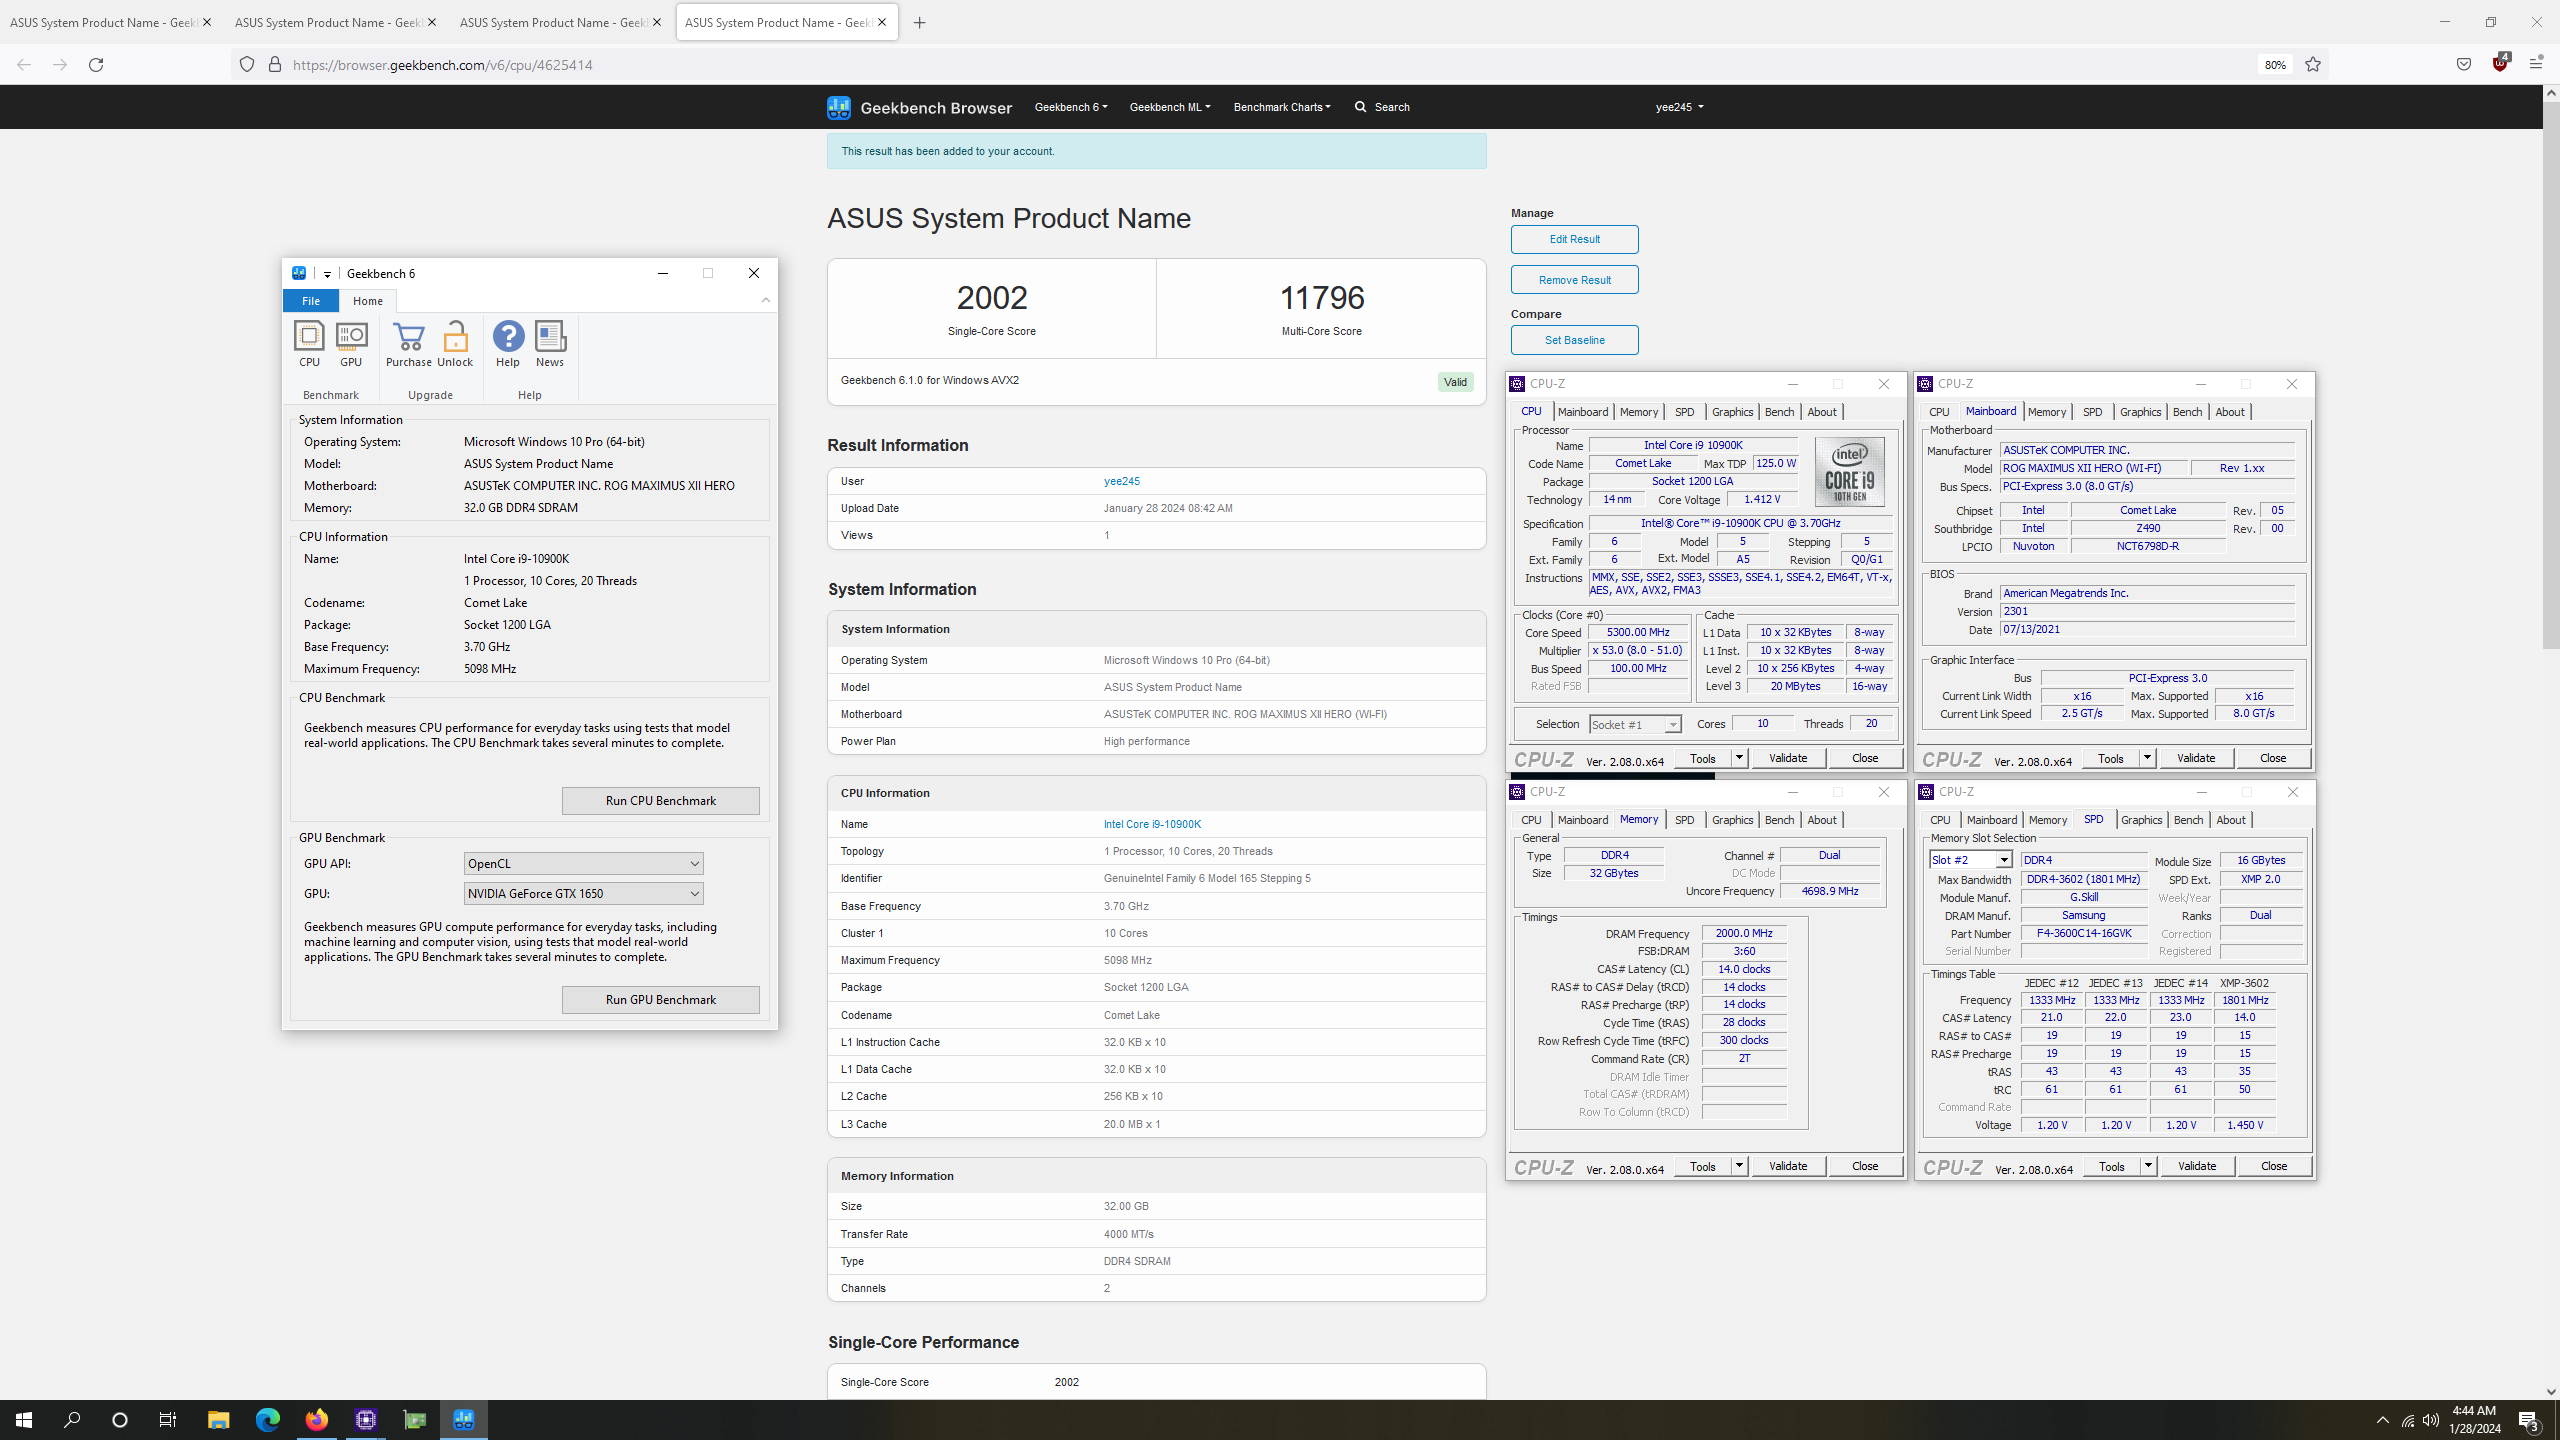Image resolution: width=2560 pixels, height=1440 pixels.
Task: Open the GPU API OpenCL dropdown
Action: click(x=583, y=864)
